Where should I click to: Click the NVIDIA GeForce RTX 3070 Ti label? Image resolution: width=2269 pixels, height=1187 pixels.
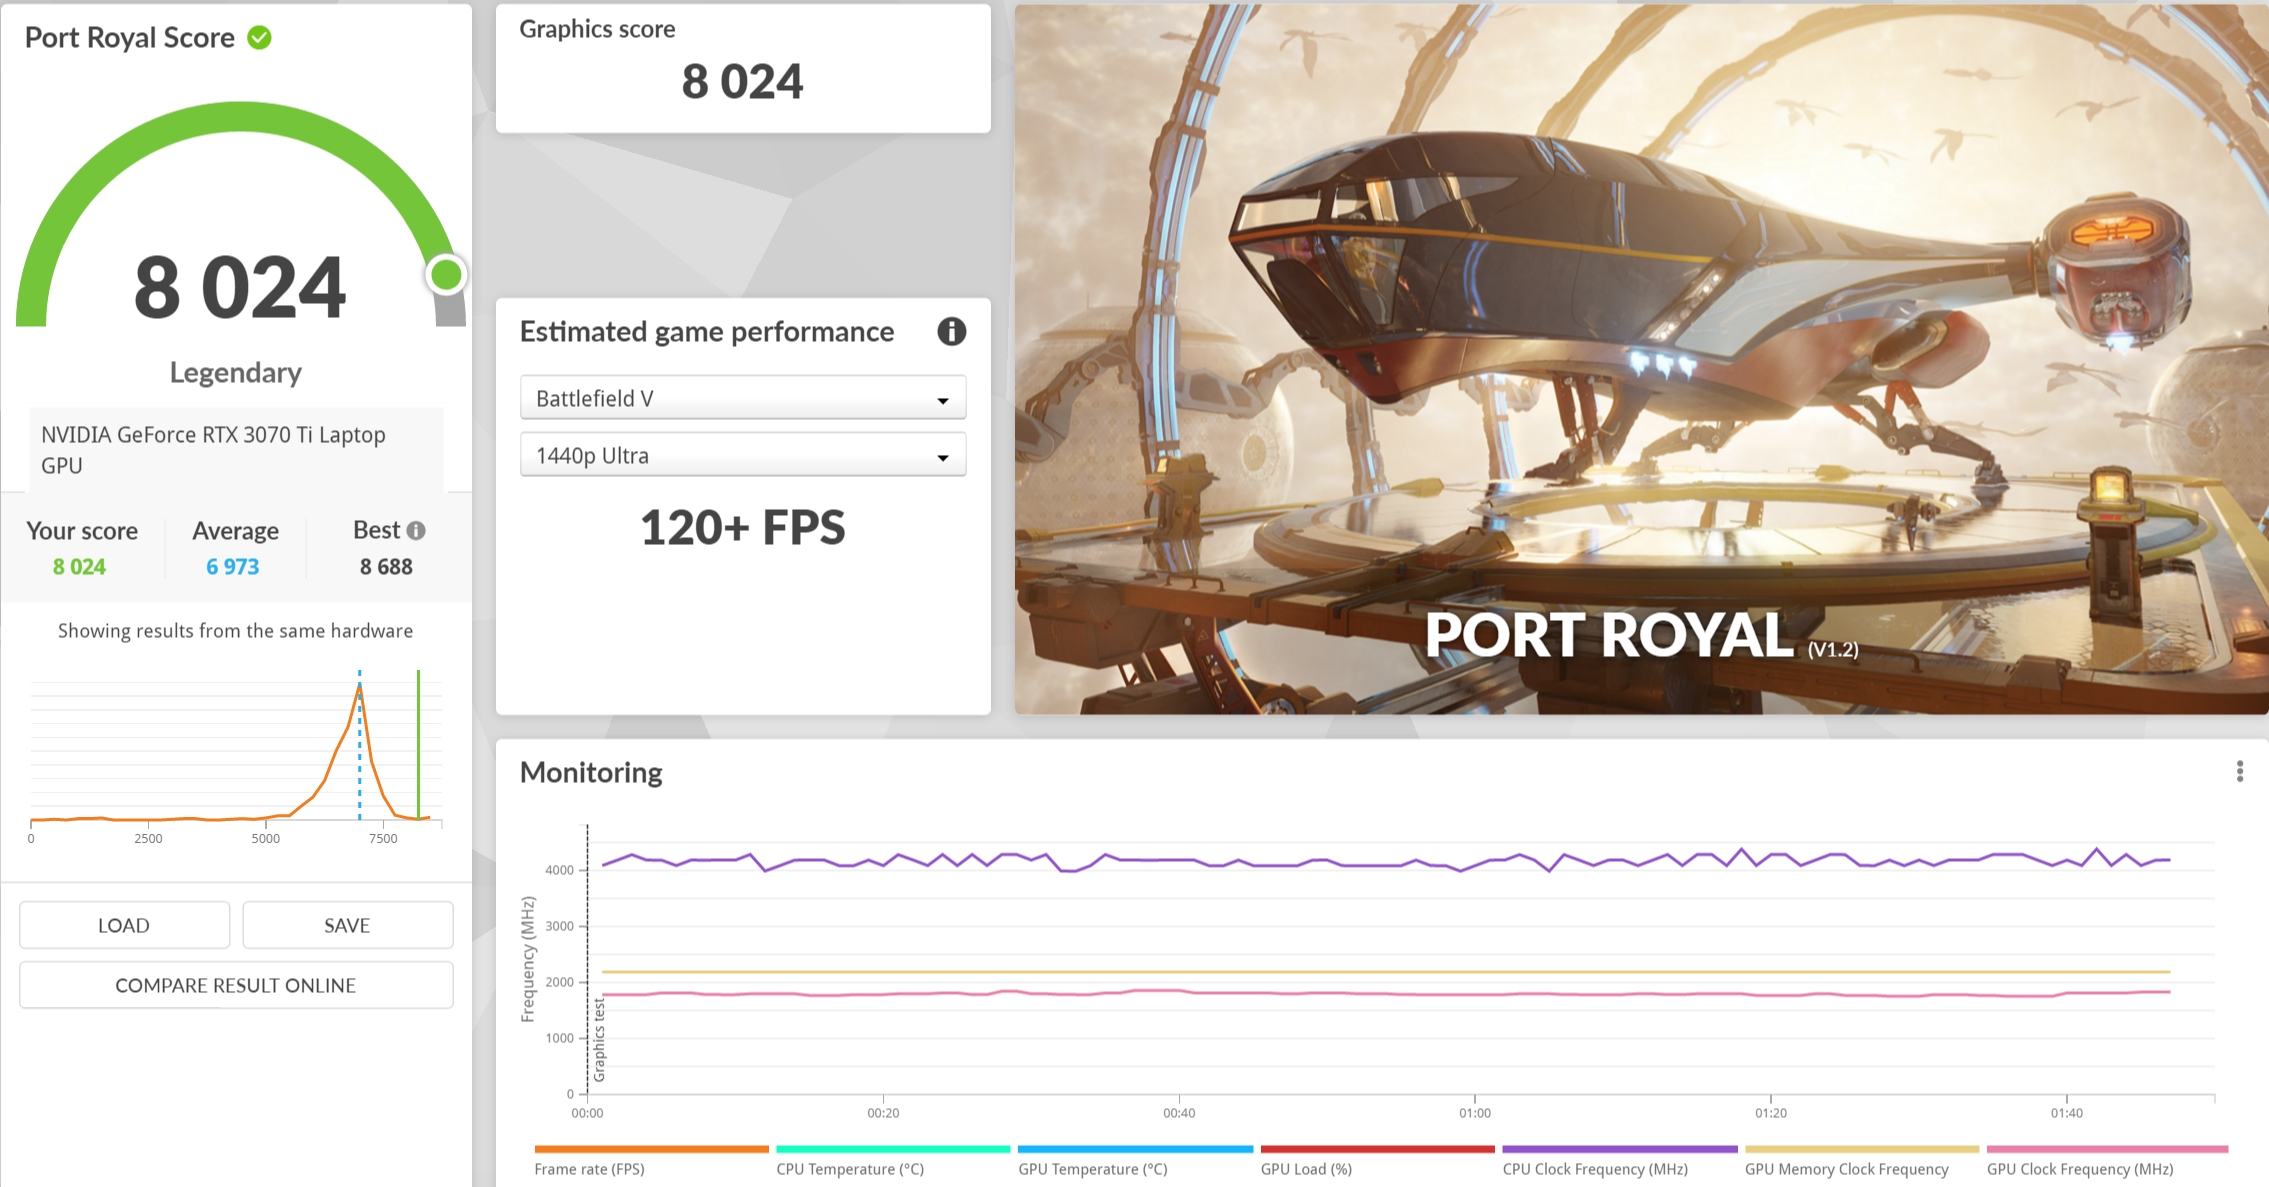tap(213, 450)
